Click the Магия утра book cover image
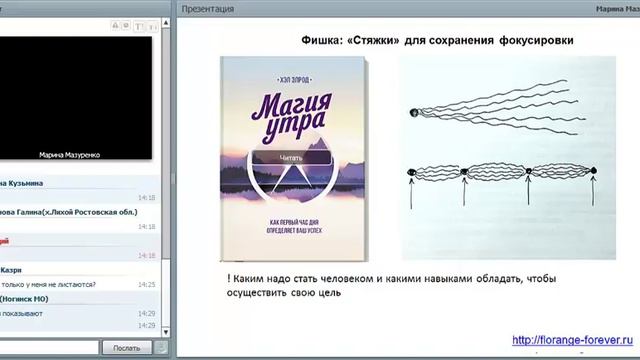This screenshot has width=640, height=360. (x=294, y=159)
